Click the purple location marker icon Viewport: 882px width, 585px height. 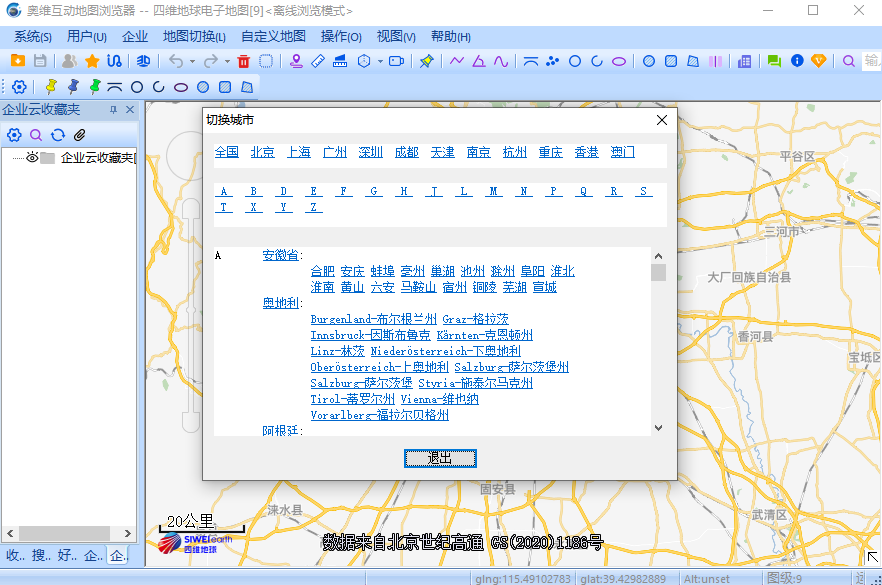[x=296, y=61]
